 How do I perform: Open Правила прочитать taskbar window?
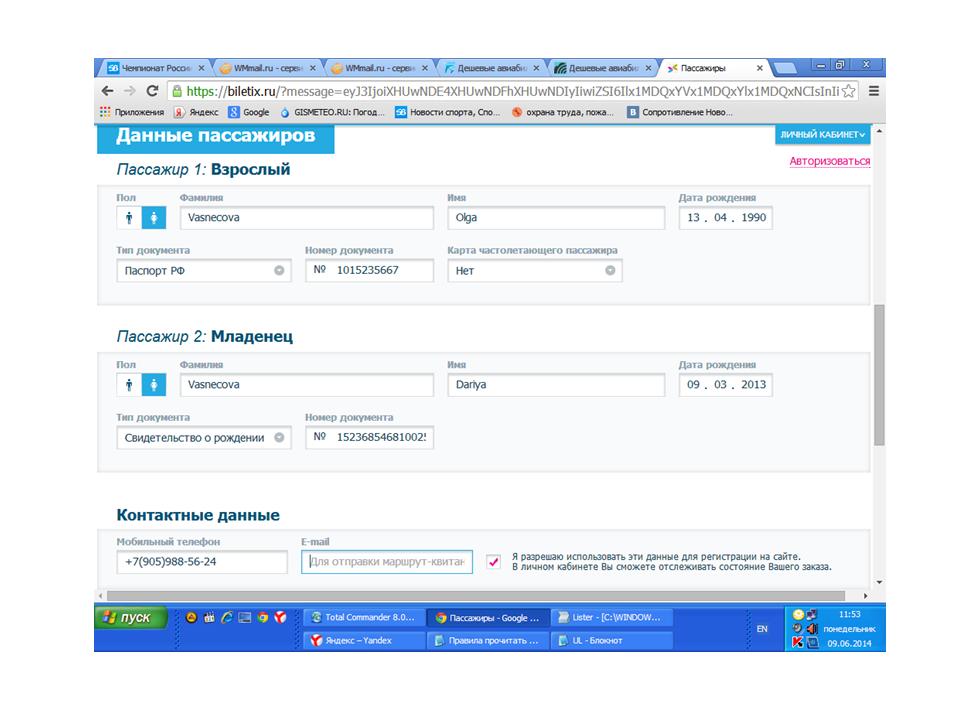pos(487,640)
